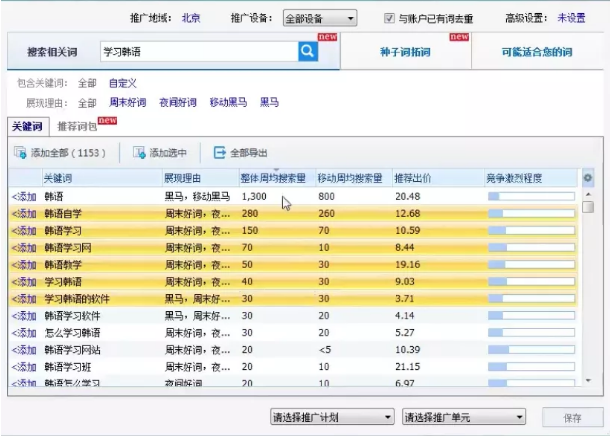Open the 可能适合您的词 tab
610x437 pixels.
tap(536, 52)
